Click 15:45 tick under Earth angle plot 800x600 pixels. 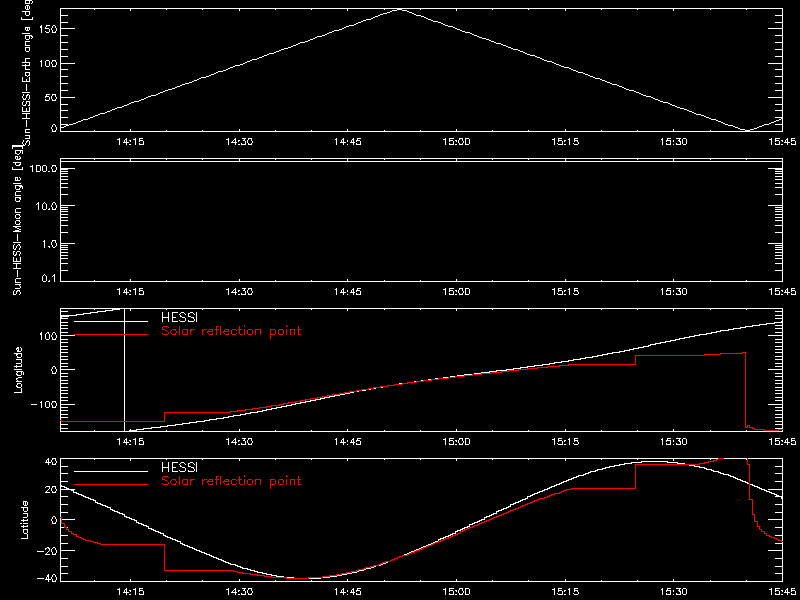click(x=782, y=142)
